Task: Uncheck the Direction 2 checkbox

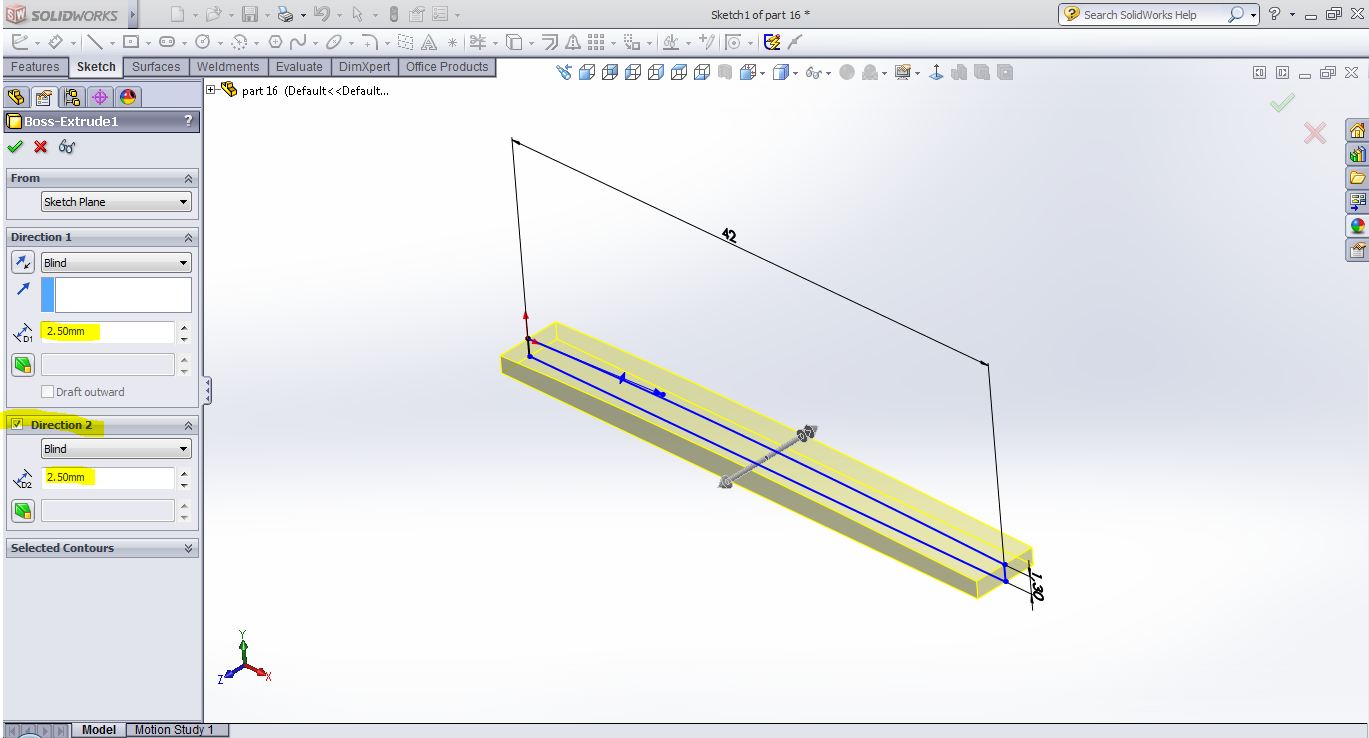Action: (17, 424)
